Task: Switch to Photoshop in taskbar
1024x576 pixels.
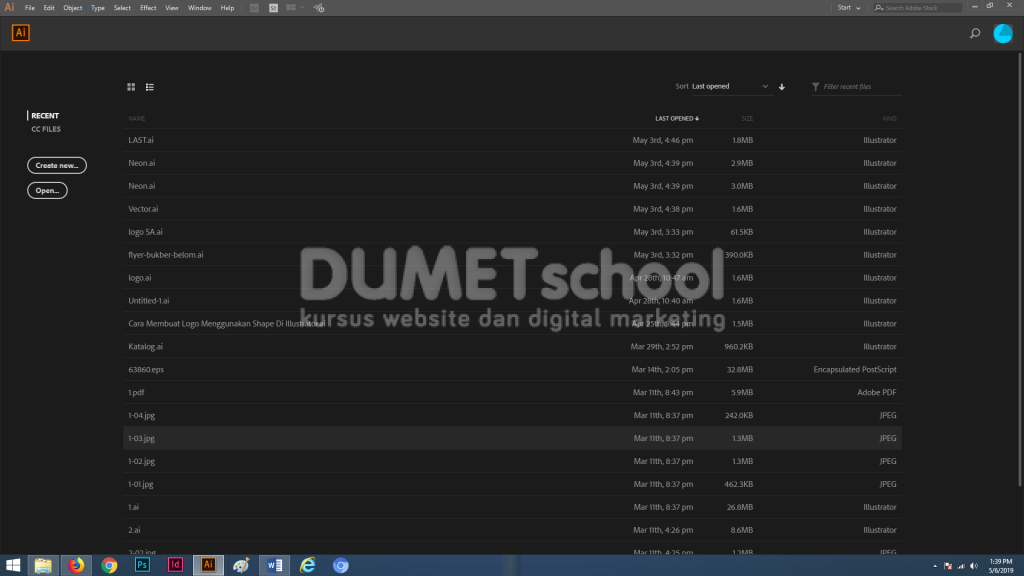Action: point(142,566)
